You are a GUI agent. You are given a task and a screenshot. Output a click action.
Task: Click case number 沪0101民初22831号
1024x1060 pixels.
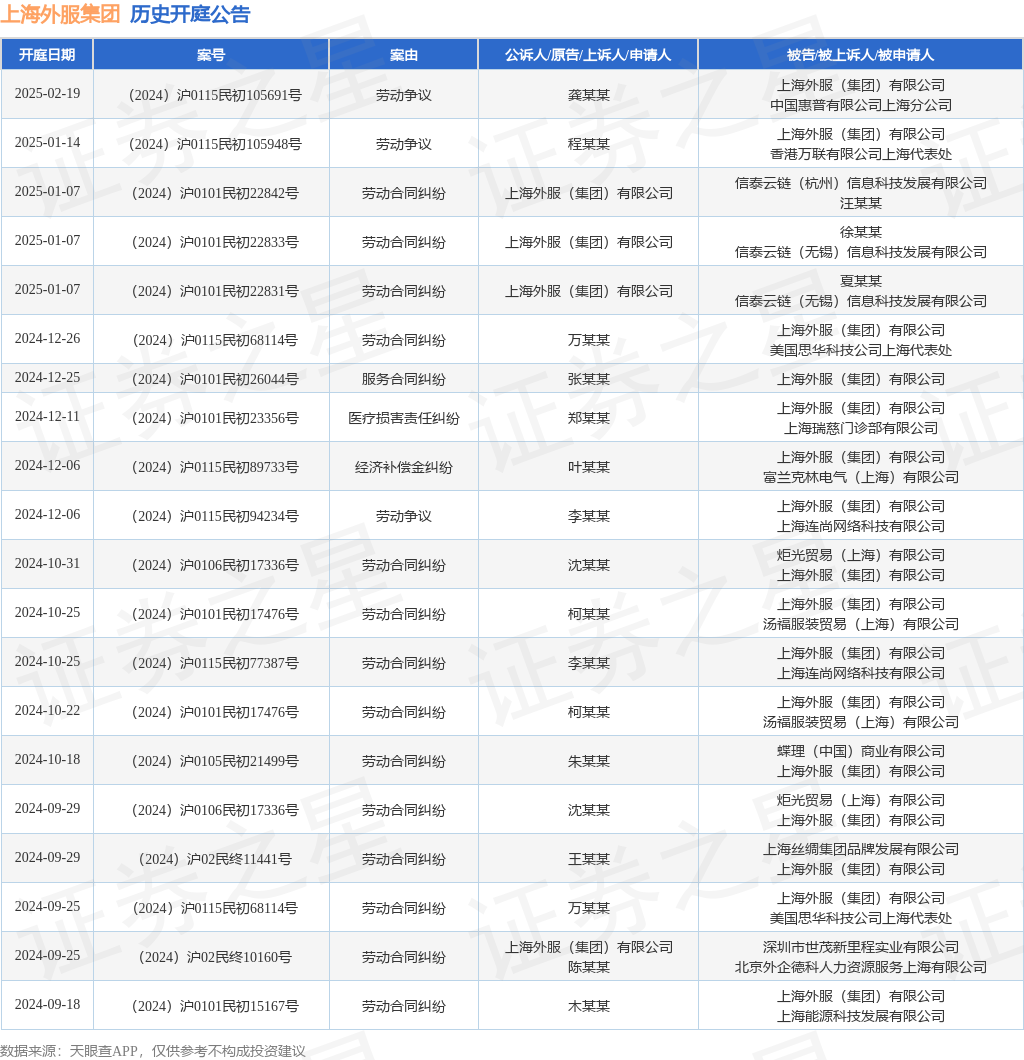coord(239,291)
